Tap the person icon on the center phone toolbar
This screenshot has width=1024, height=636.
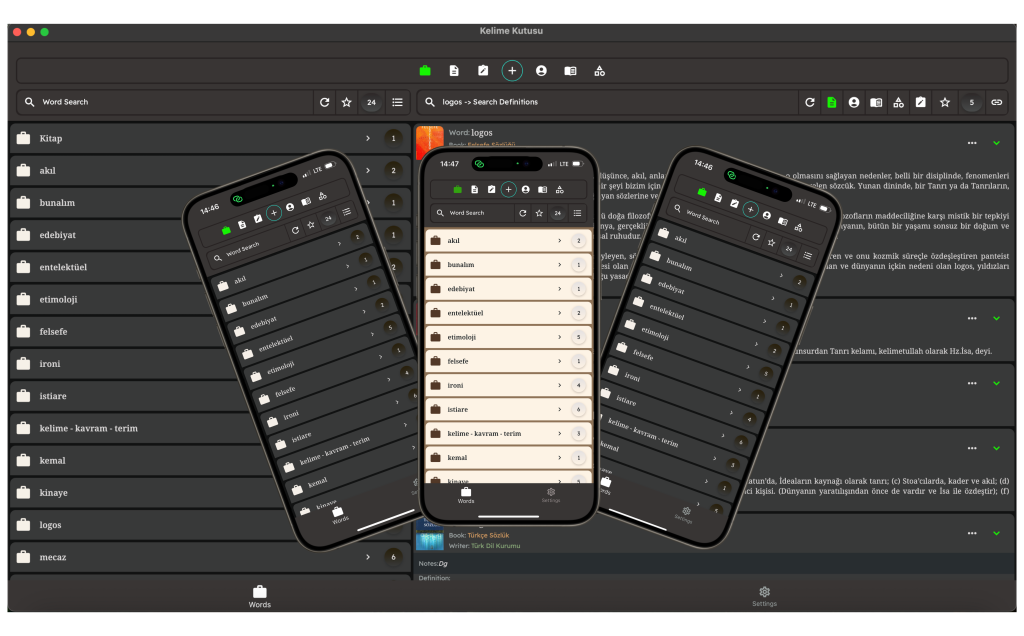(x=526, y=189)
